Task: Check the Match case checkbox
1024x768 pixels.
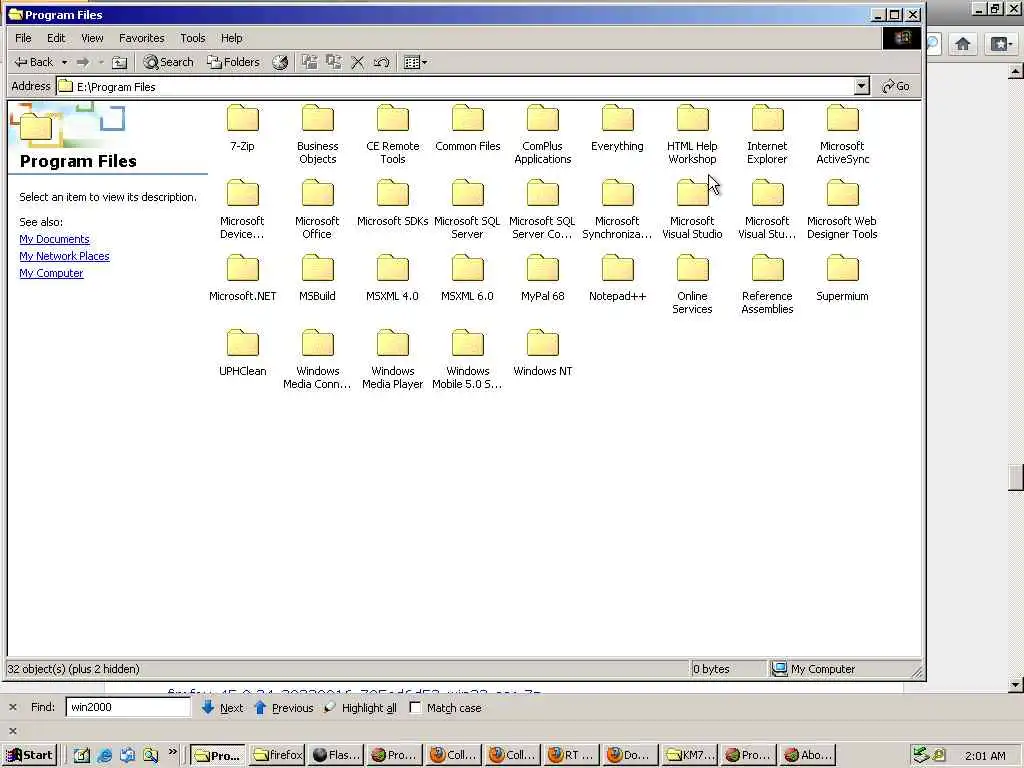Action: (x=415, y=707)
